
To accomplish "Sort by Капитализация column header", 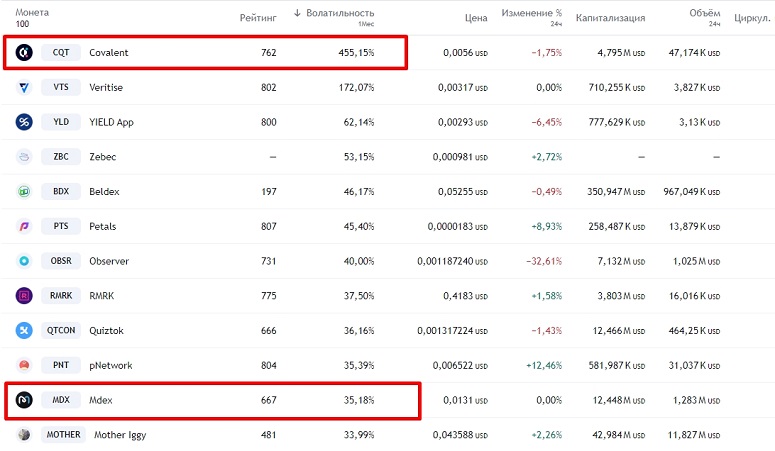I will coord(610,17).
